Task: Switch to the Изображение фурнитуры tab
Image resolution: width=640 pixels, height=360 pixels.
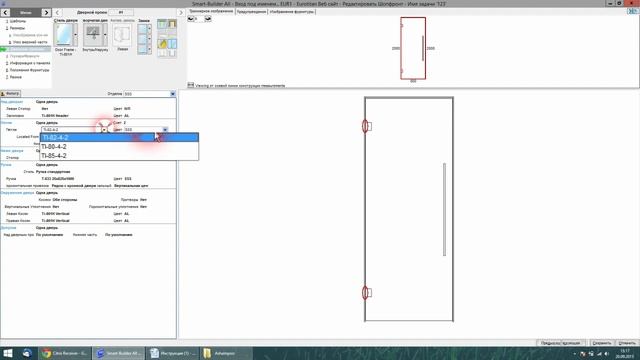Action: 292,12
